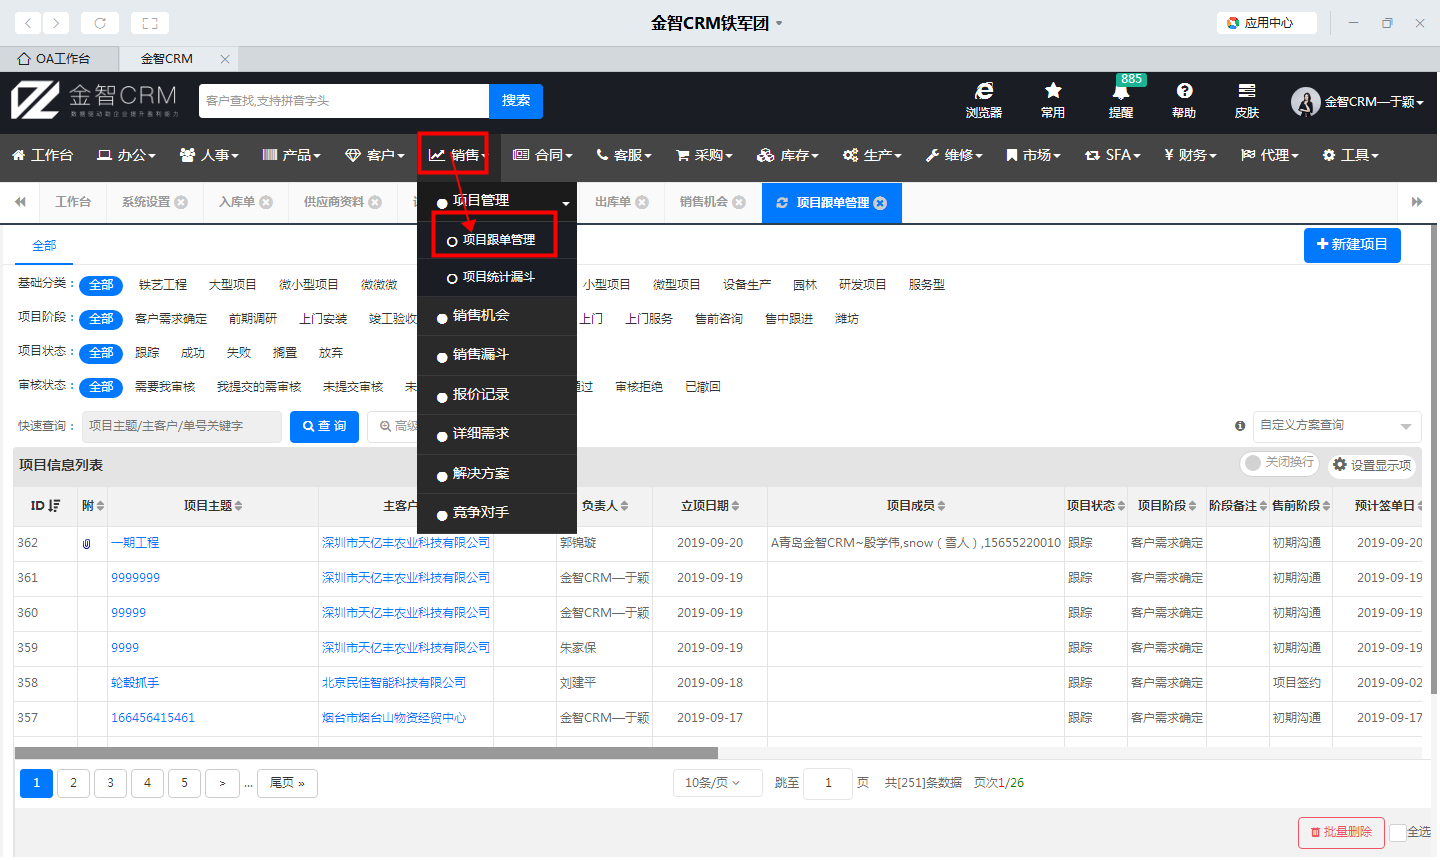Expand the 合同 navigation menu
The height and width of the screenshot is (860, 1440).
(x=543, y=155)
